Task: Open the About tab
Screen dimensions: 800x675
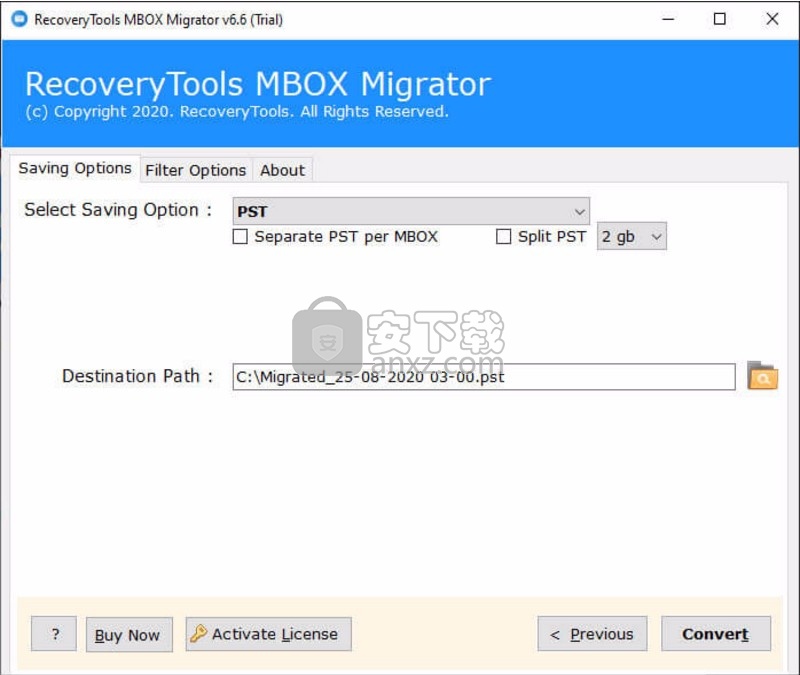Action: click(282, 170)
